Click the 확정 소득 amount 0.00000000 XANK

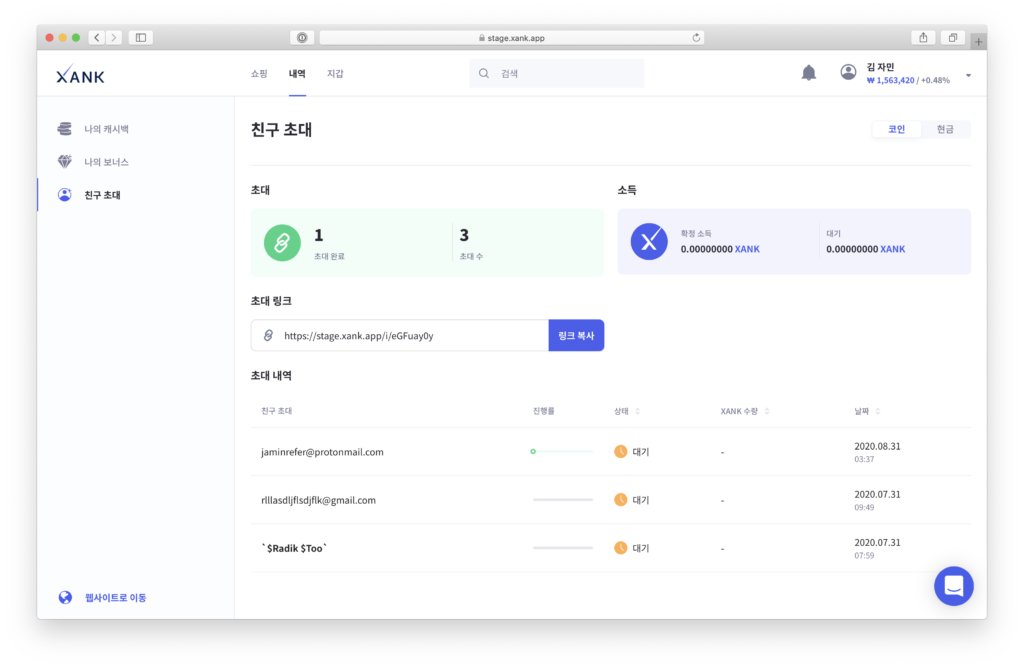click(x=720, y=249)
